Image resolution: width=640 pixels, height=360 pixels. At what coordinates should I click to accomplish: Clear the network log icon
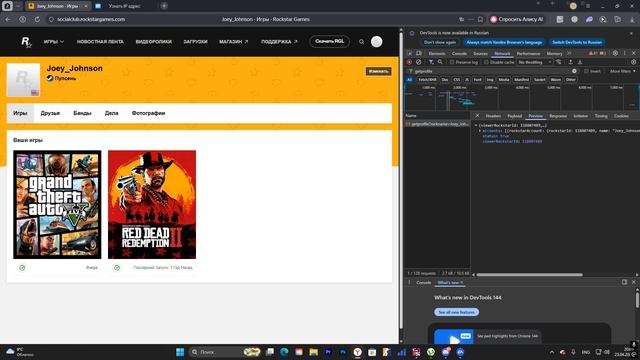click(418, 62)
